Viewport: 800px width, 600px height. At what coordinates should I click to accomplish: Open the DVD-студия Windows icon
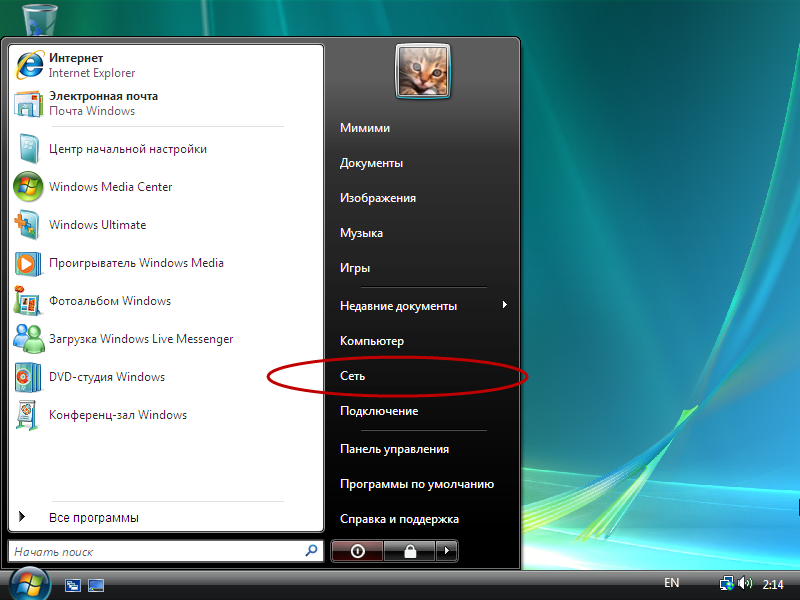[28, 377]
